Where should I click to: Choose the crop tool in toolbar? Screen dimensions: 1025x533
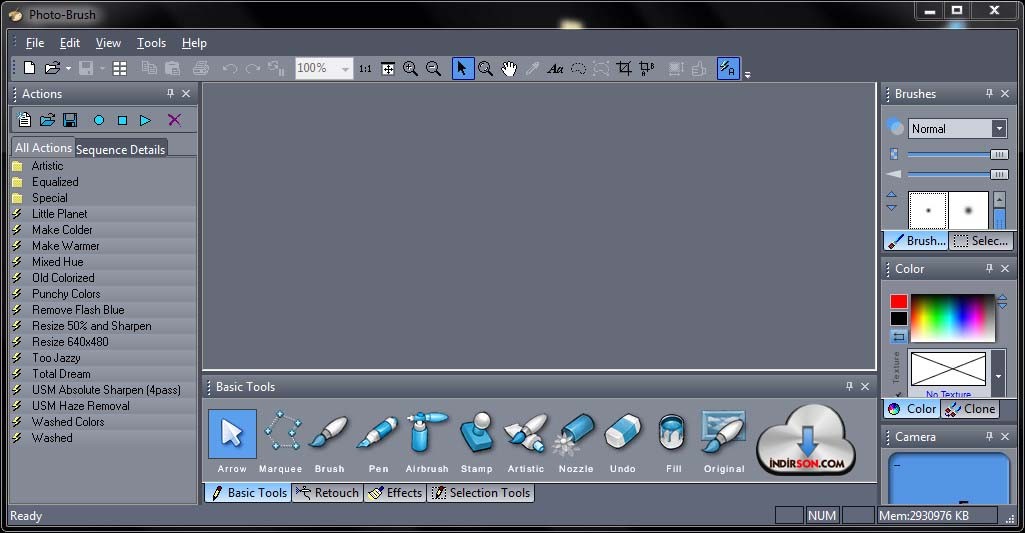624,68
